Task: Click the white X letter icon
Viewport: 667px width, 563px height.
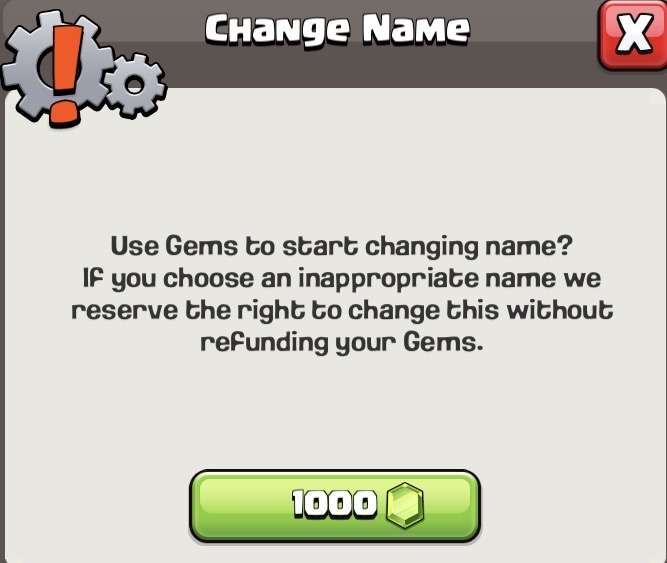Action: click(635, 33)
